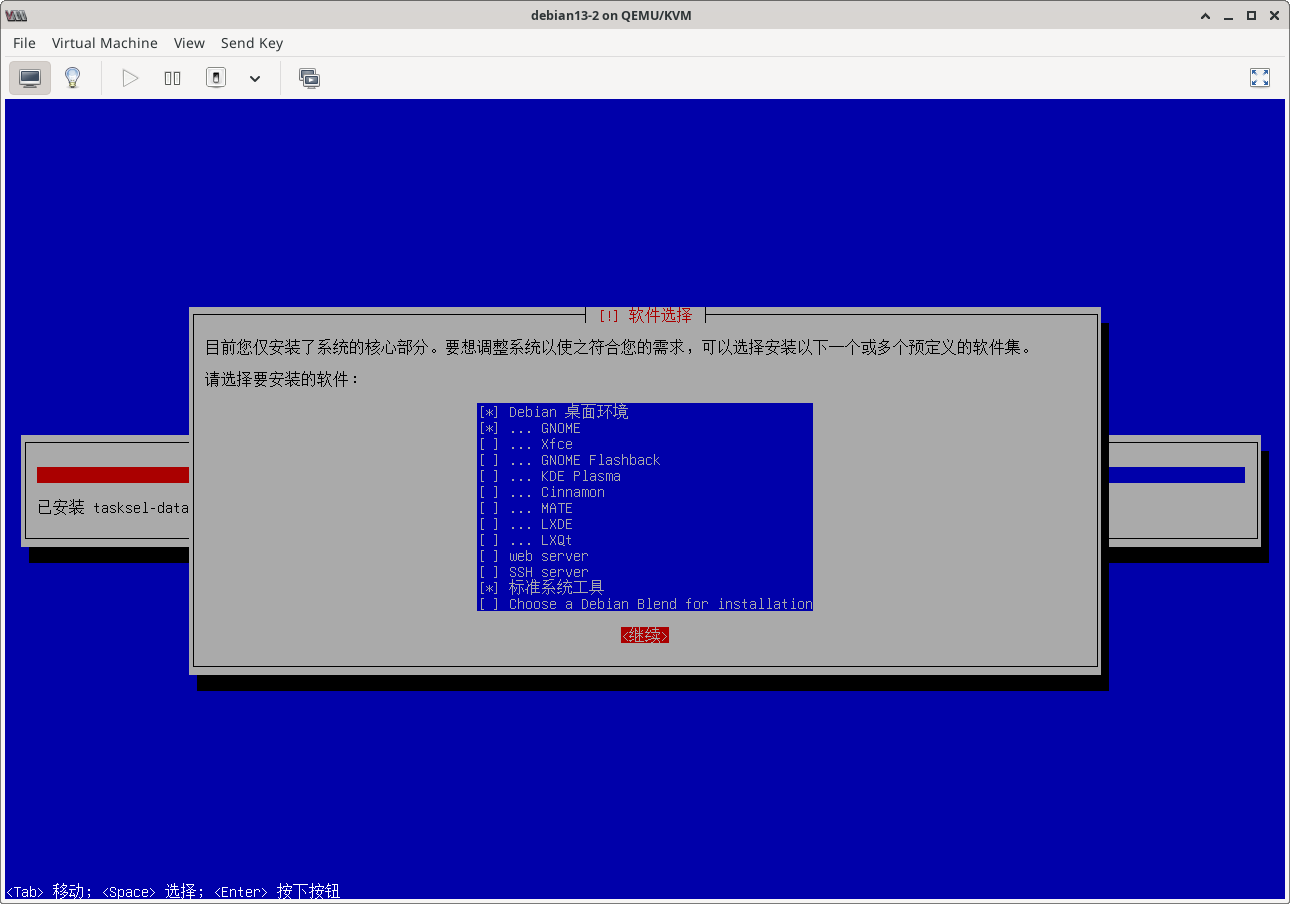1290x904 pixels.
Task: Open the Send Key menu
Action: pos(252,43)
